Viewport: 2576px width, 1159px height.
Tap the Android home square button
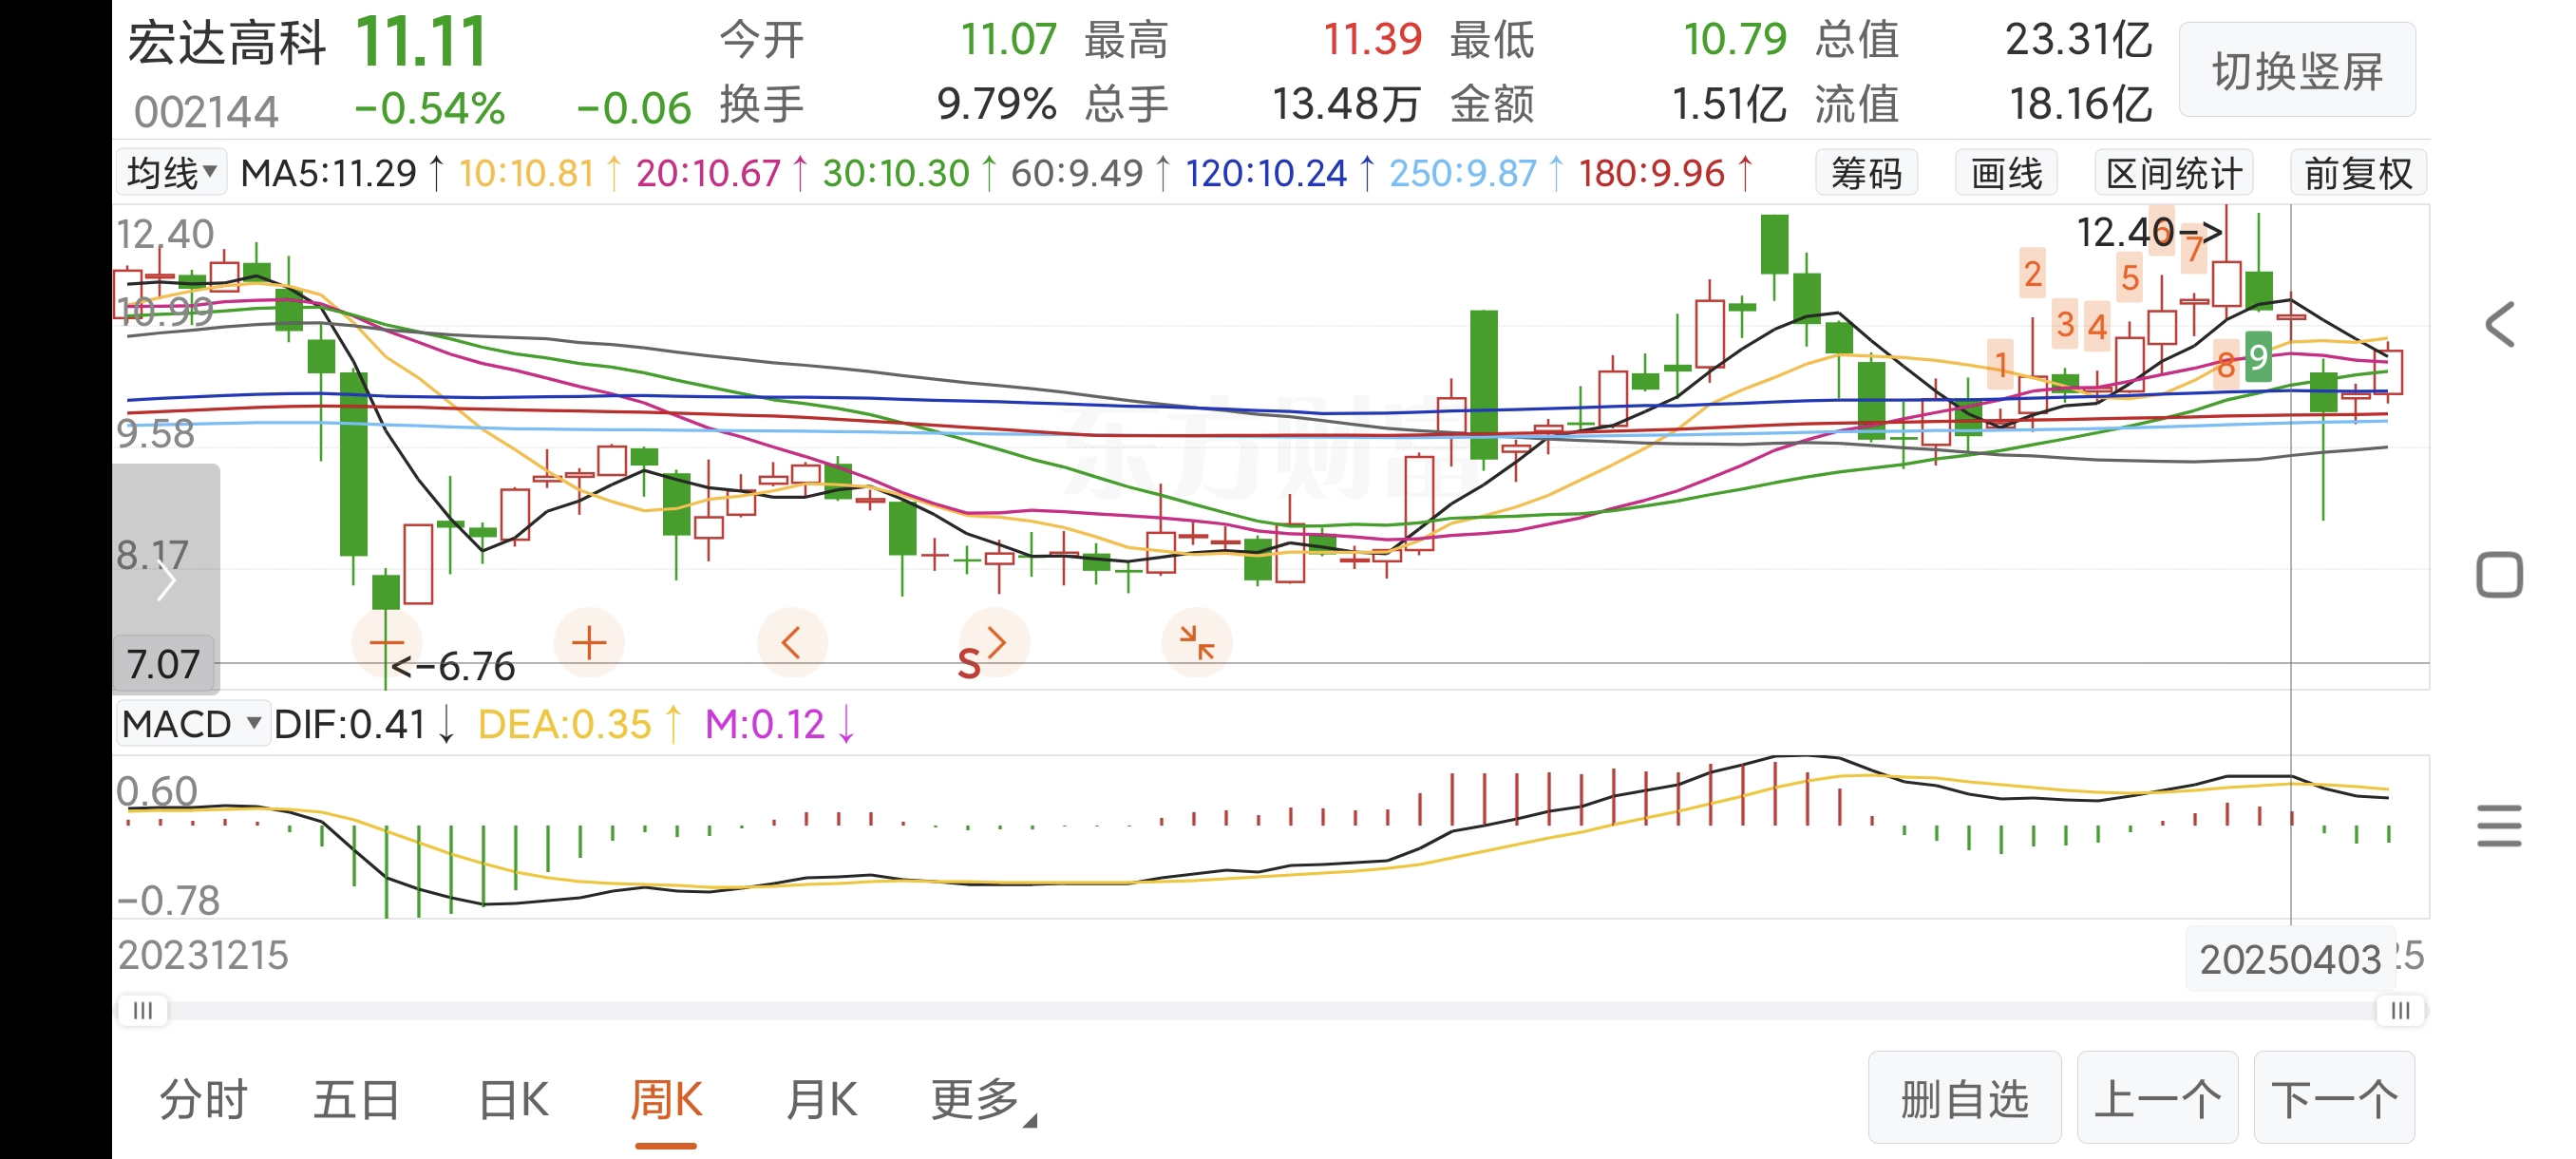(2499, 575)
